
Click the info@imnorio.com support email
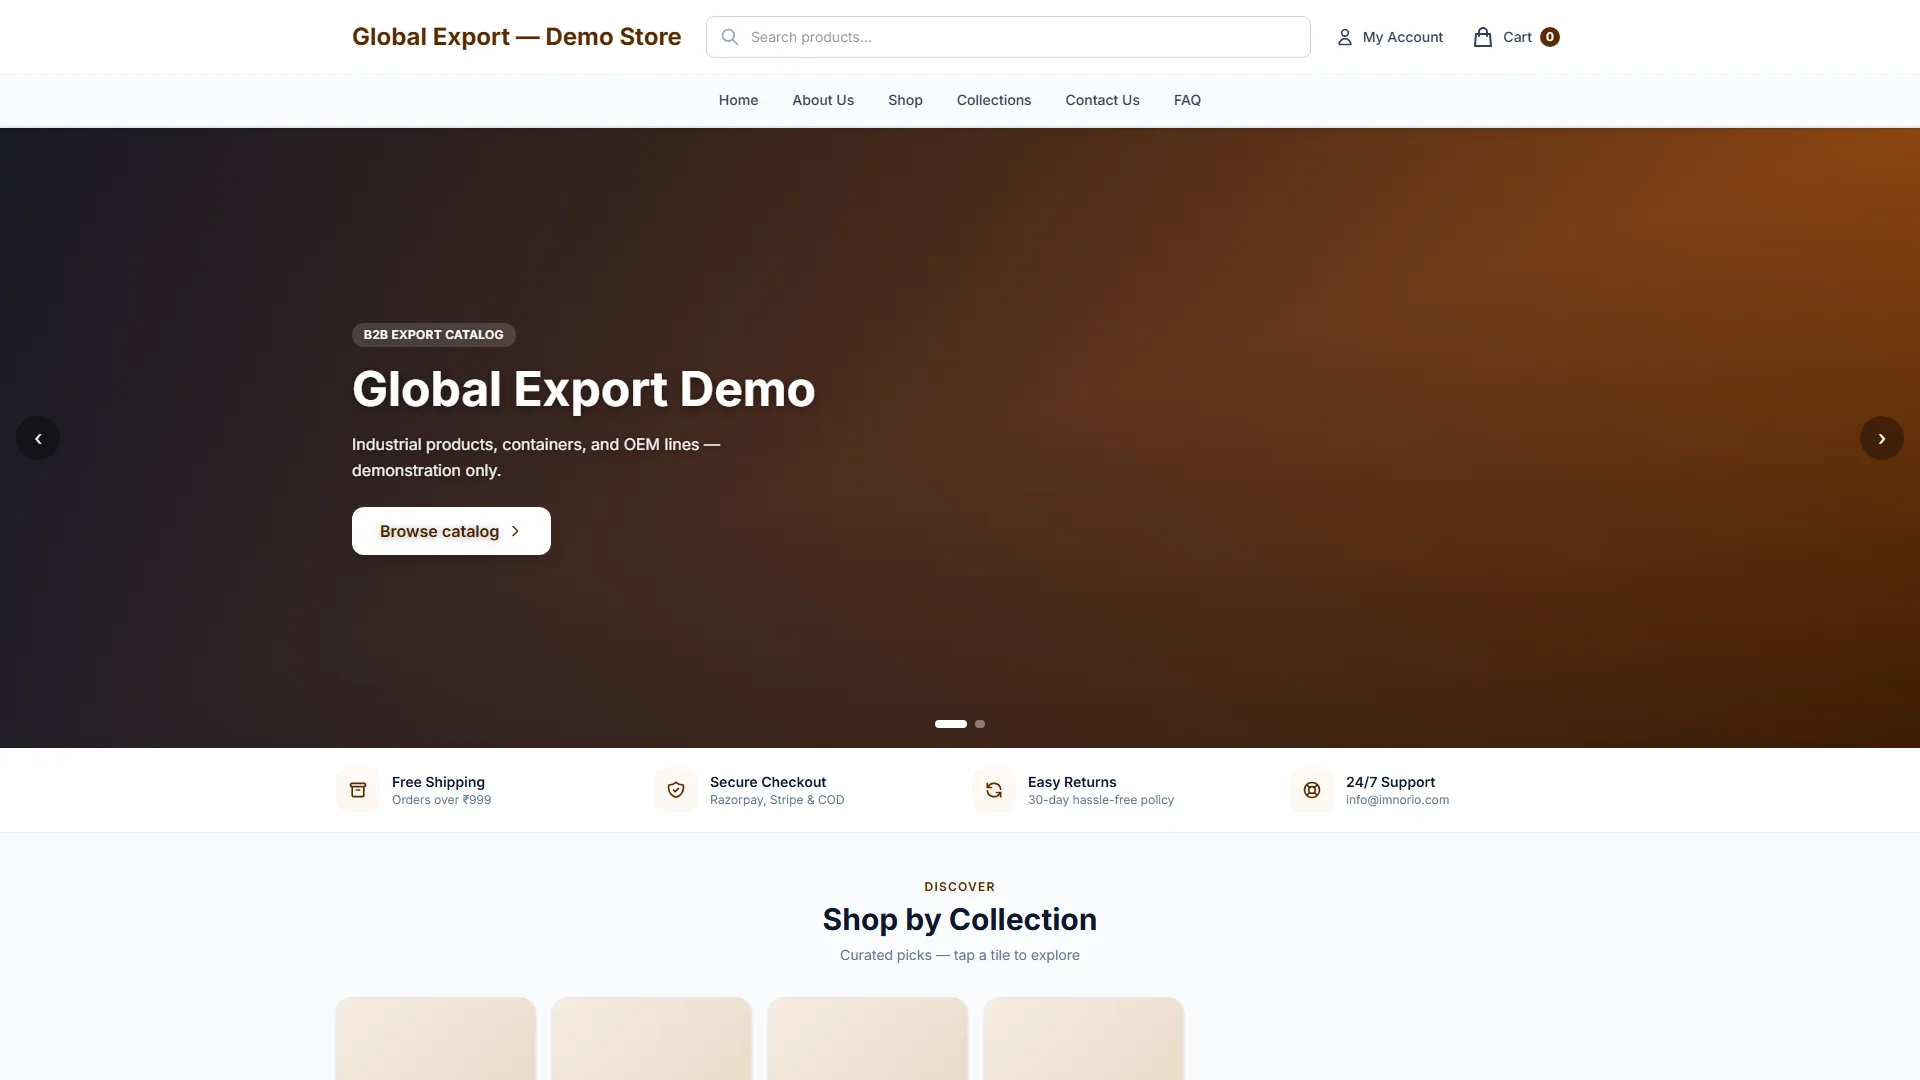tap(1397, 800)
